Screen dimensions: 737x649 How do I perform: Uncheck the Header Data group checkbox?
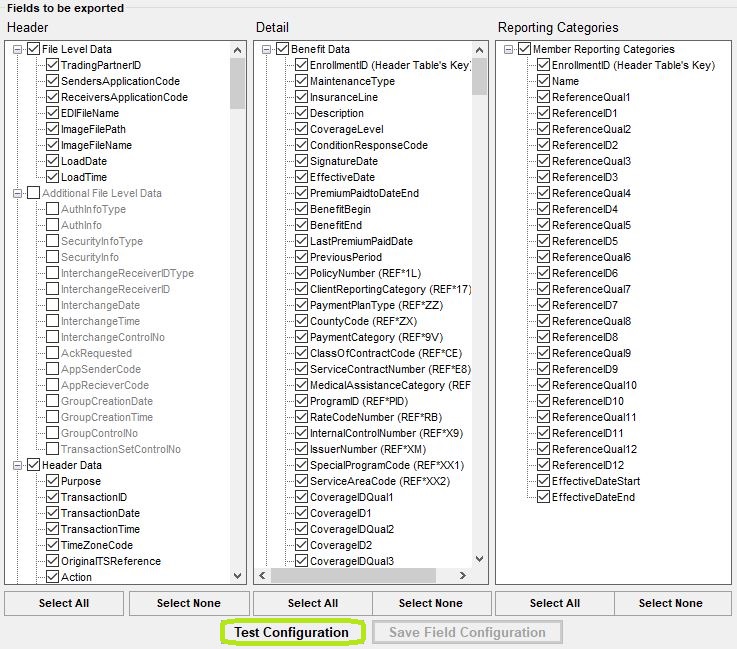tap(33, 465)
